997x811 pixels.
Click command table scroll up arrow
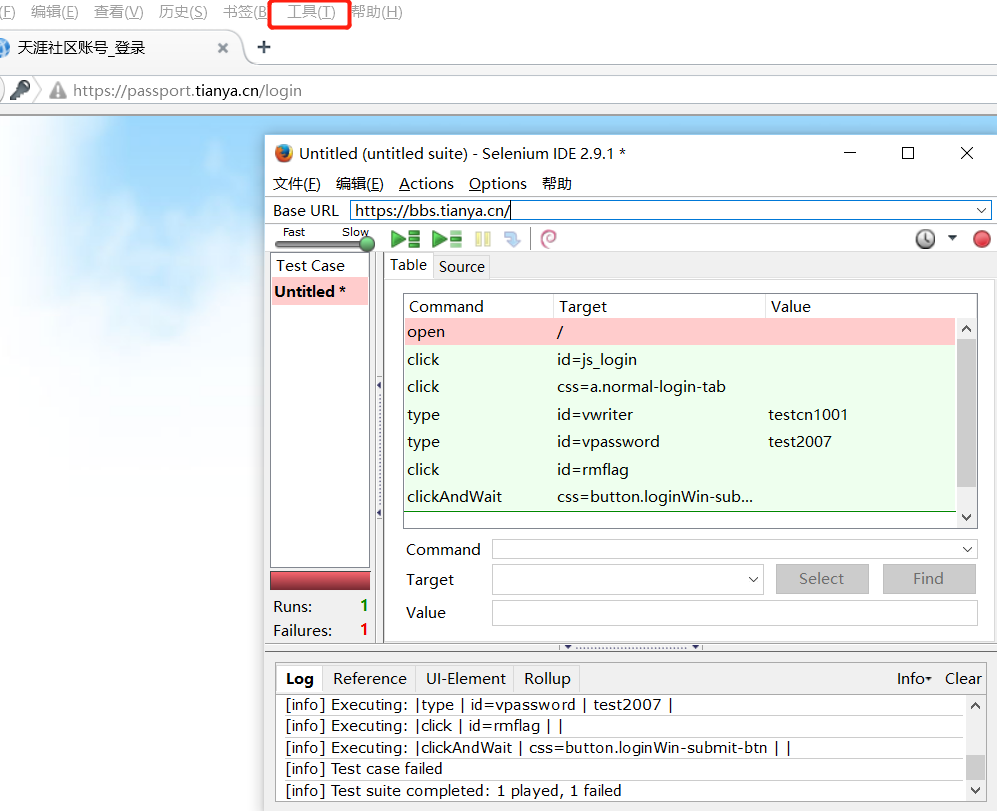(966, 329)
